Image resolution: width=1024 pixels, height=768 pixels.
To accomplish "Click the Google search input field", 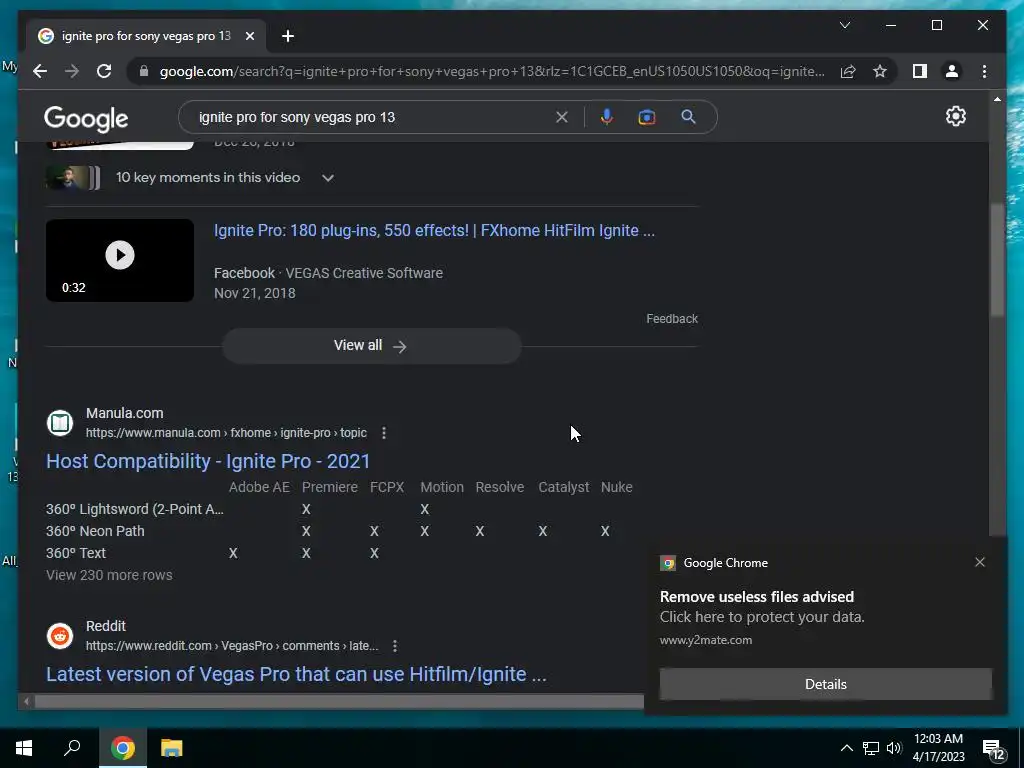I will pyautogui.click(x=372, y=118).
